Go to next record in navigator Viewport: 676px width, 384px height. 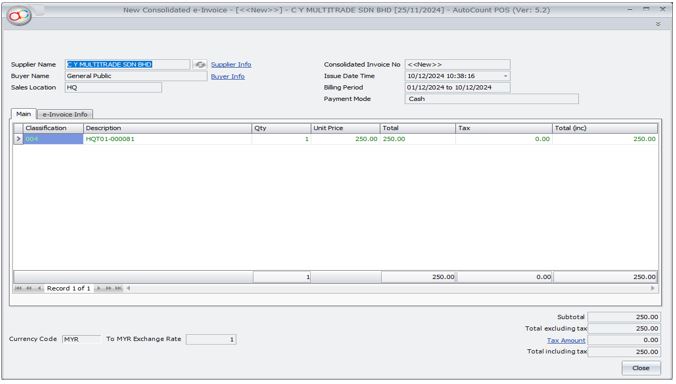(98, 288)
